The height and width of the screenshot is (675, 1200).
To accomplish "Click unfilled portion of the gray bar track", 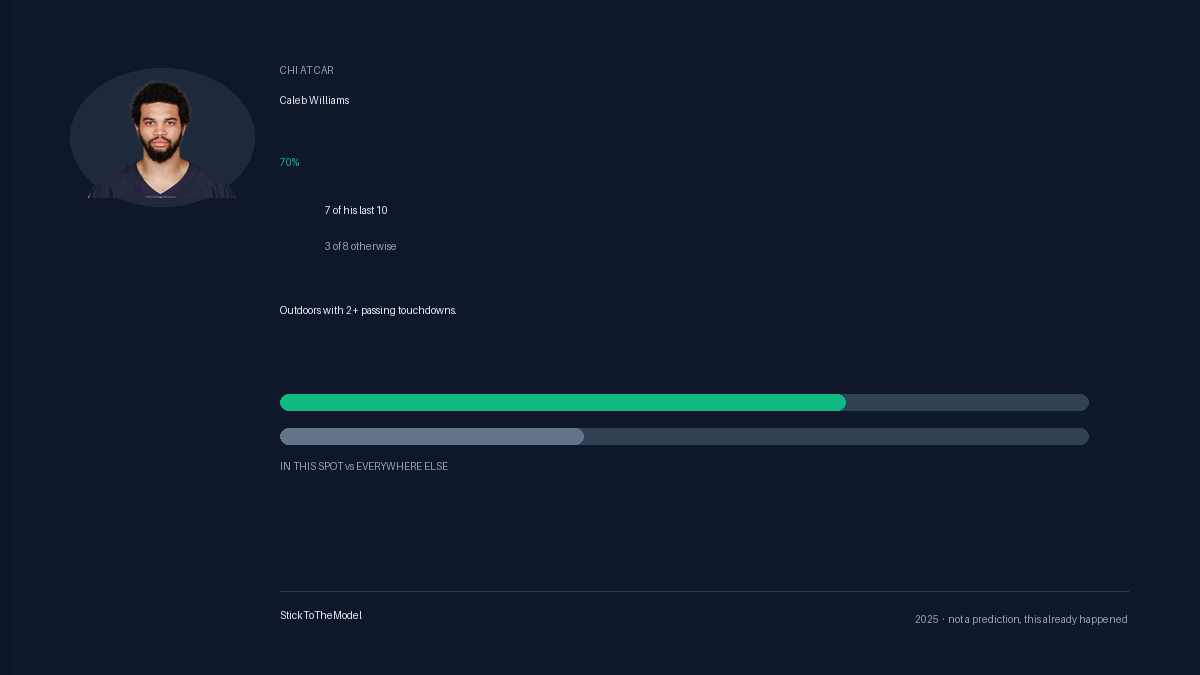I will (x=836, y=437).
